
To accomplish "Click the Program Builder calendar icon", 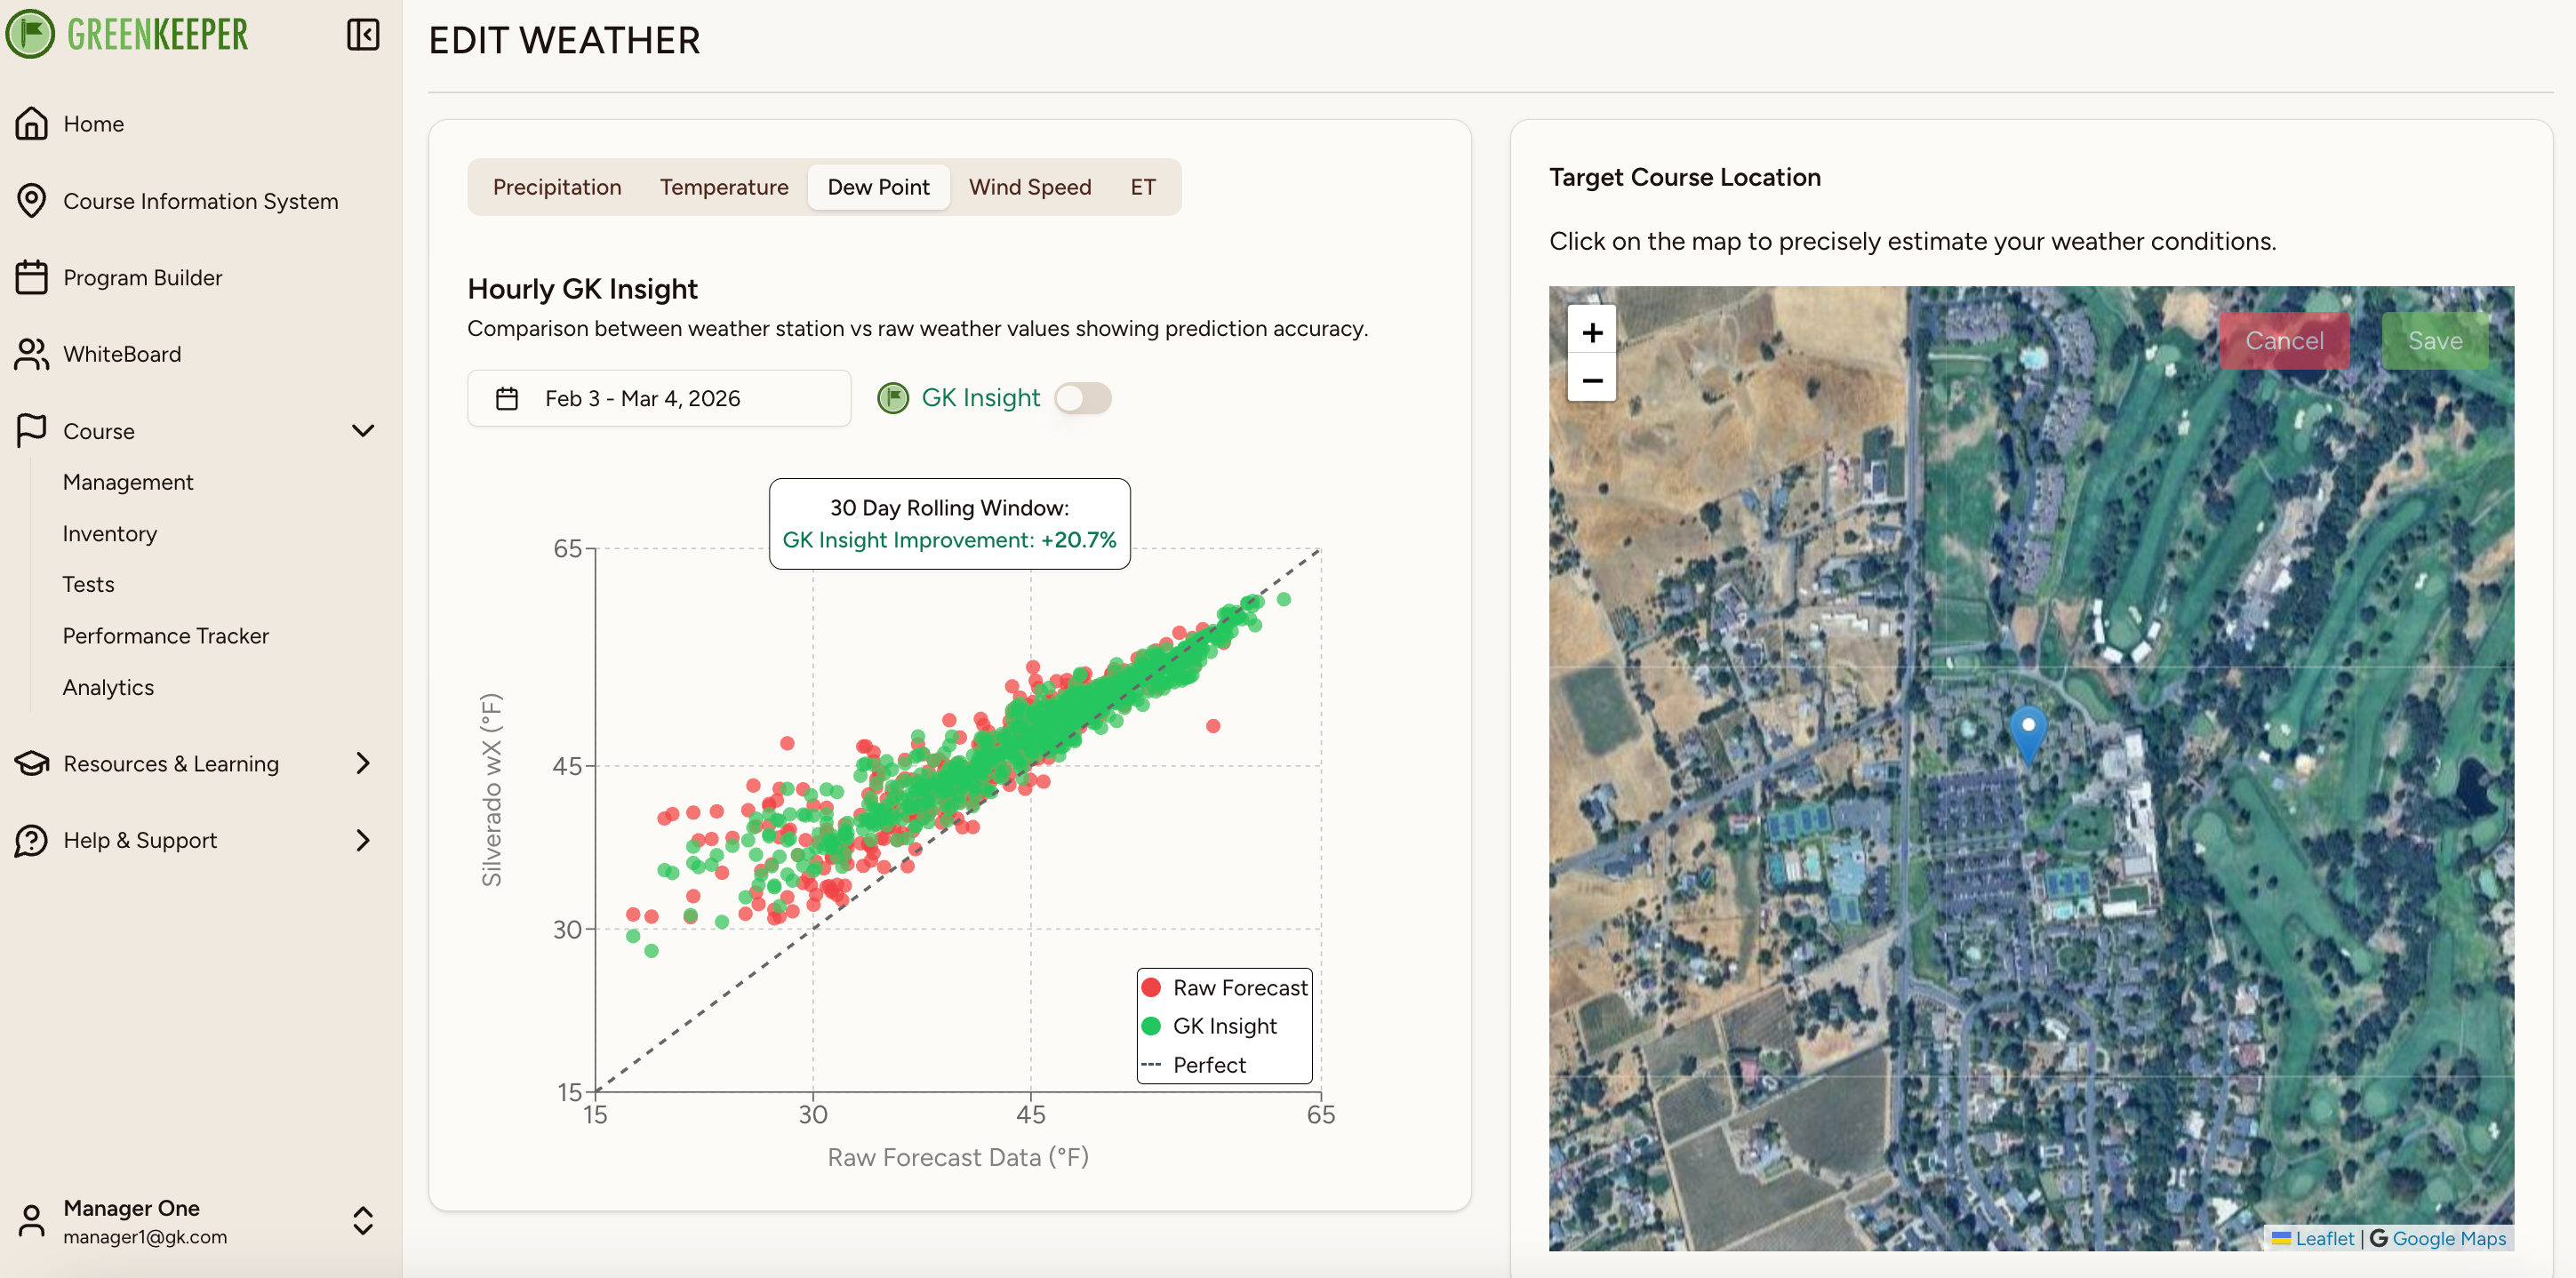I will coord(31,277).
